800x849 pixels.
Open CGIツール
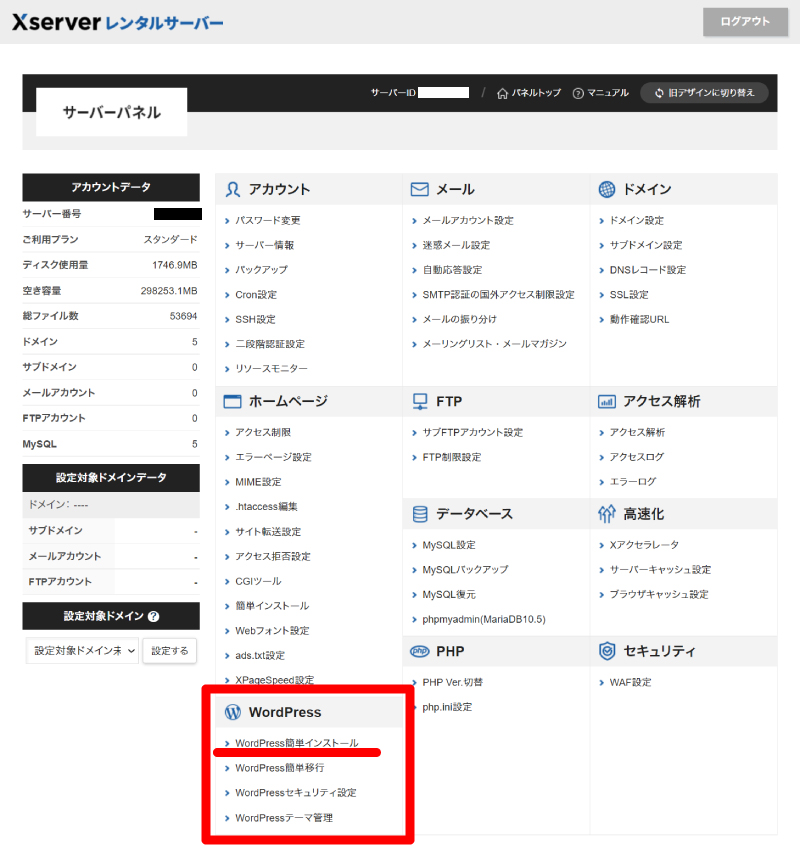(258, 581)
